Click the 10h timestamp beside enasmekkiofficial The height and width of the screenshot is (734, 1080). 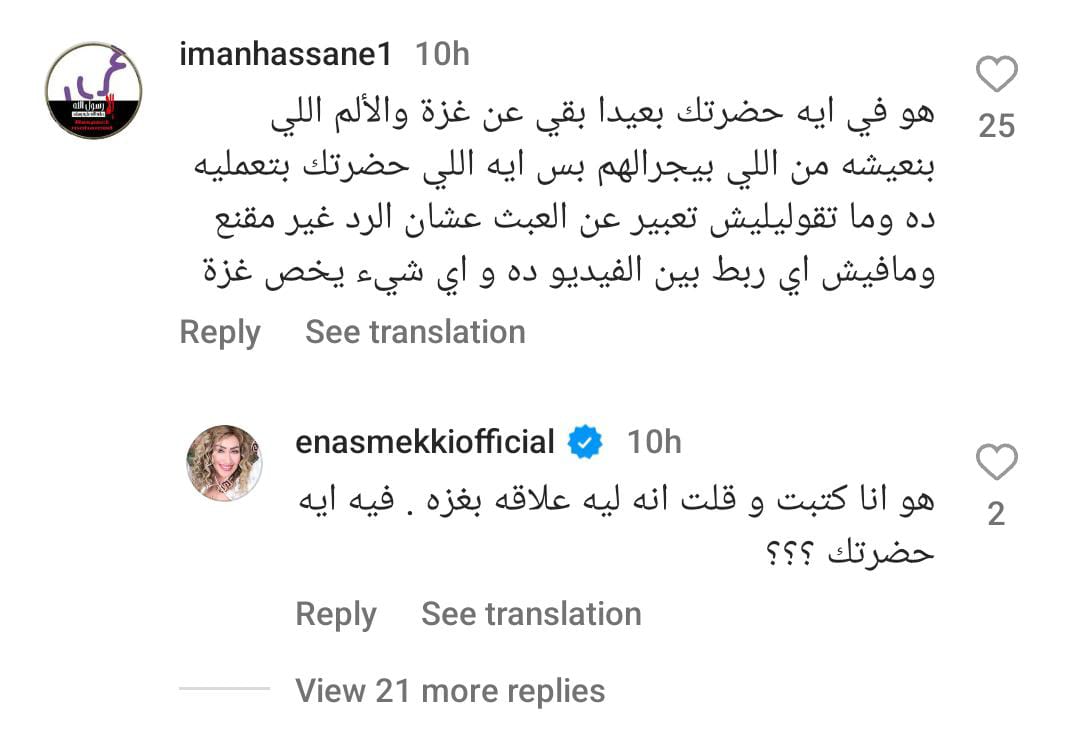click(654, 442)
